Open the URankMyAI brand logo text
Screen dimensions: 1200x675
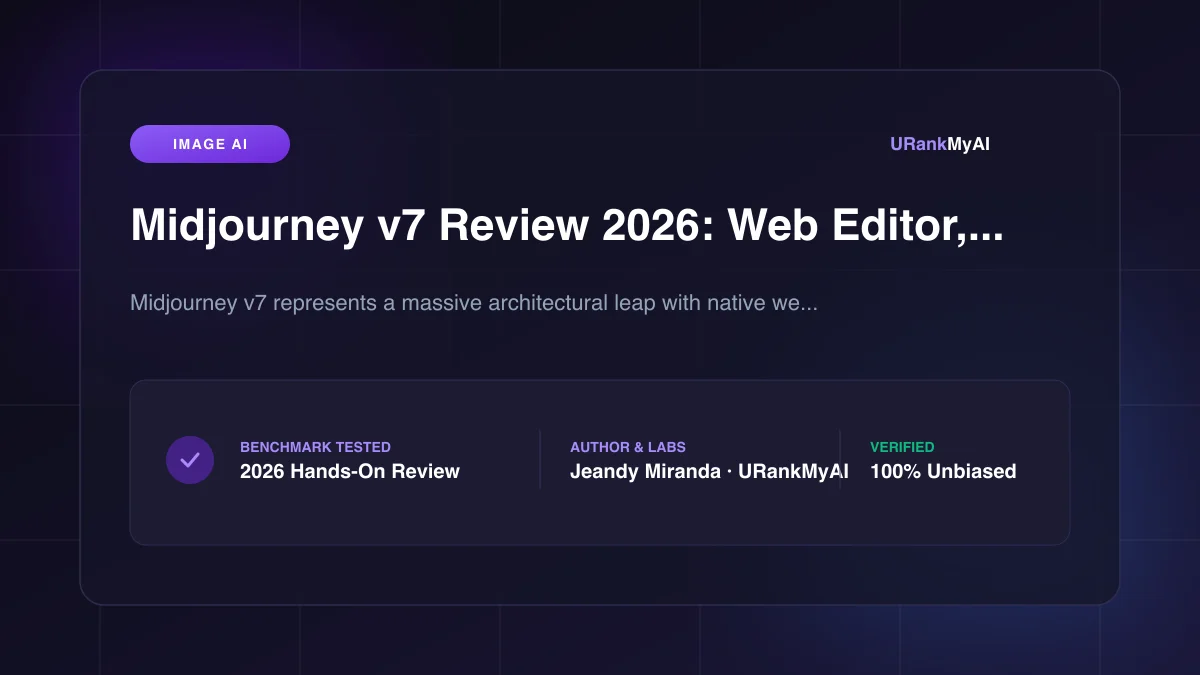tap(940, 144)
